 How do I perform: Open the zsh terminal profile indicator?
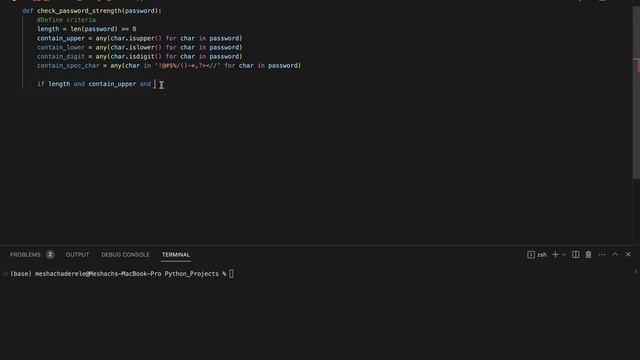click(537, 255)
